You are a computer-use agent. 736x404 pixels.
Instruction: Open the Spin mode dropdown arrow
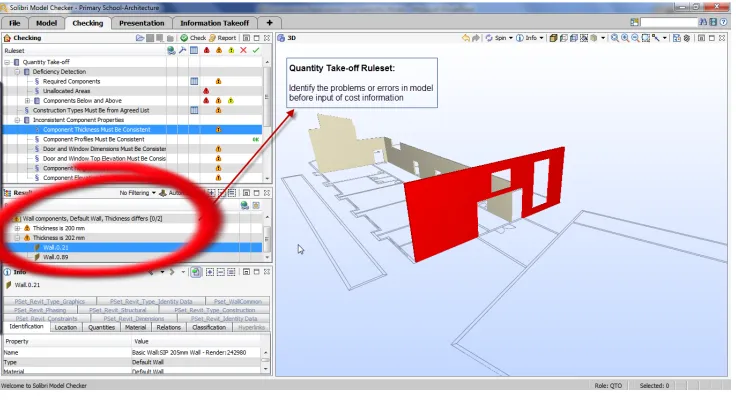(511, 38)
